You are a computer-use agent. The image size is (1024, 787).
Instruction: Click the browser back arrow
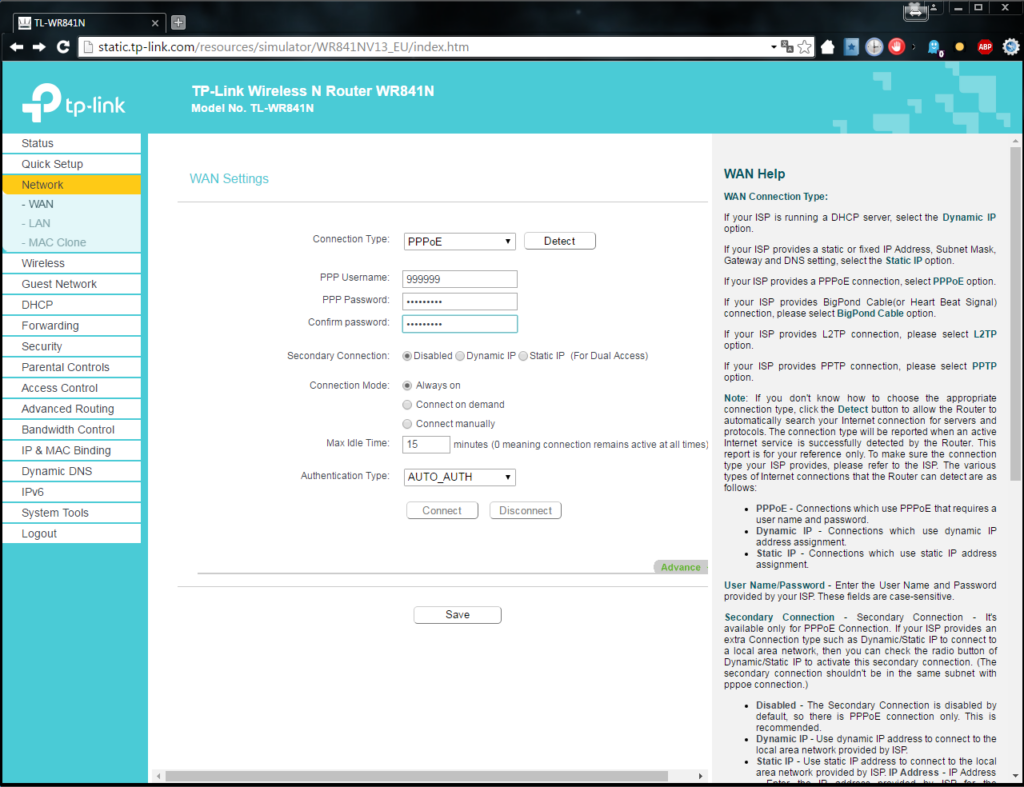[16, 47]
